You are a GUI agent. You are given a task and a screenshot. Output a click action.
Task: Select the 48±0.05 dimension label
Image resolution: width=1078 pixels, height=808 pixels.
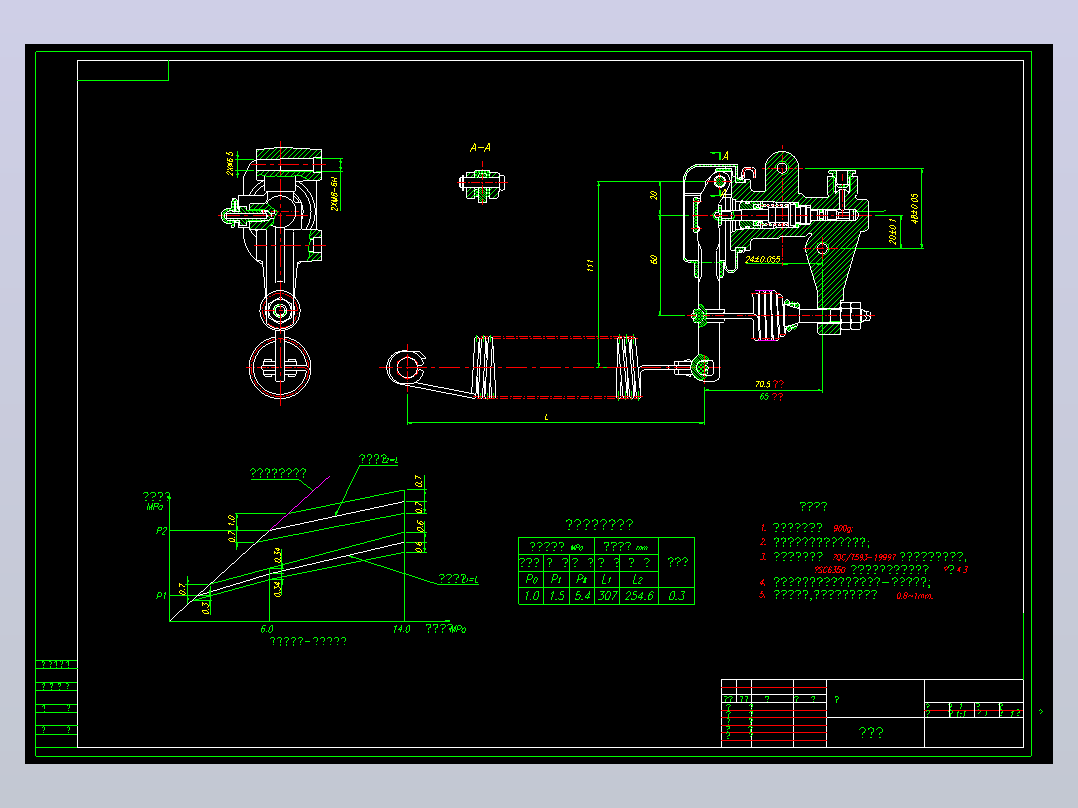914,208
